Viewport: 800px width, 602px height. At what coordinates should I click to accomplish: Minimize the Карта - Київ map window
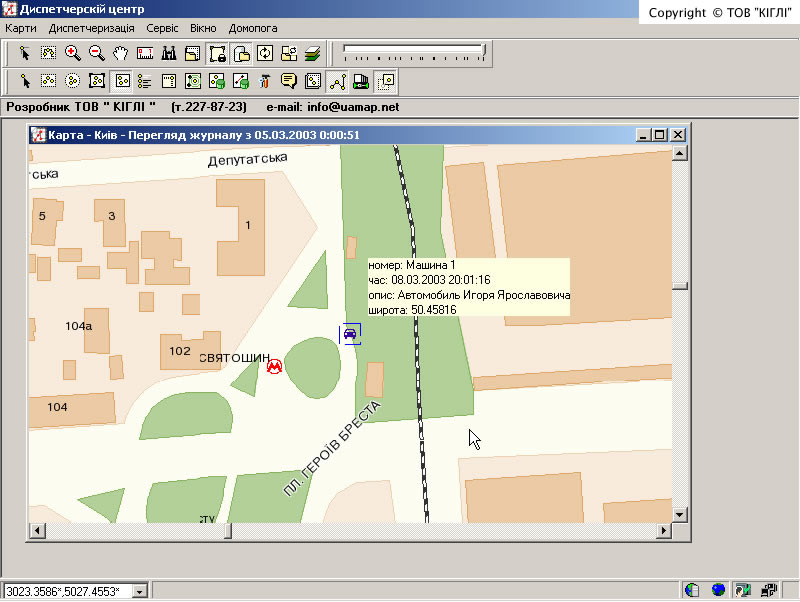click(642, 135)
